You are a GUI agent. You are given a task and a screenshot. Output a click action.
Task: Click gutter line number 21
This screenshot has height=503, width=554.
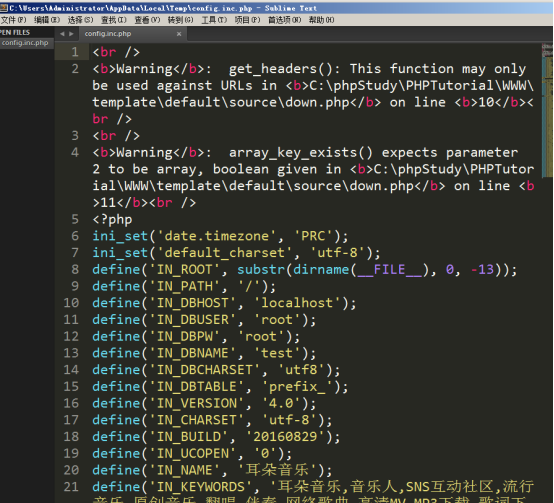point(71,487)
